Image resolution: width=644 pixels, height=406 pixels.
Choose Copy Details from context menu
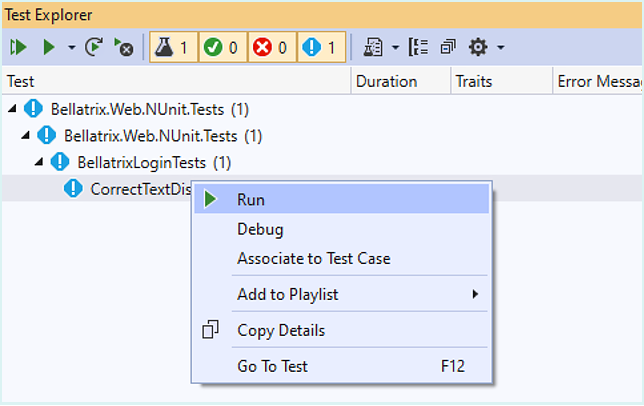(342, 330)
